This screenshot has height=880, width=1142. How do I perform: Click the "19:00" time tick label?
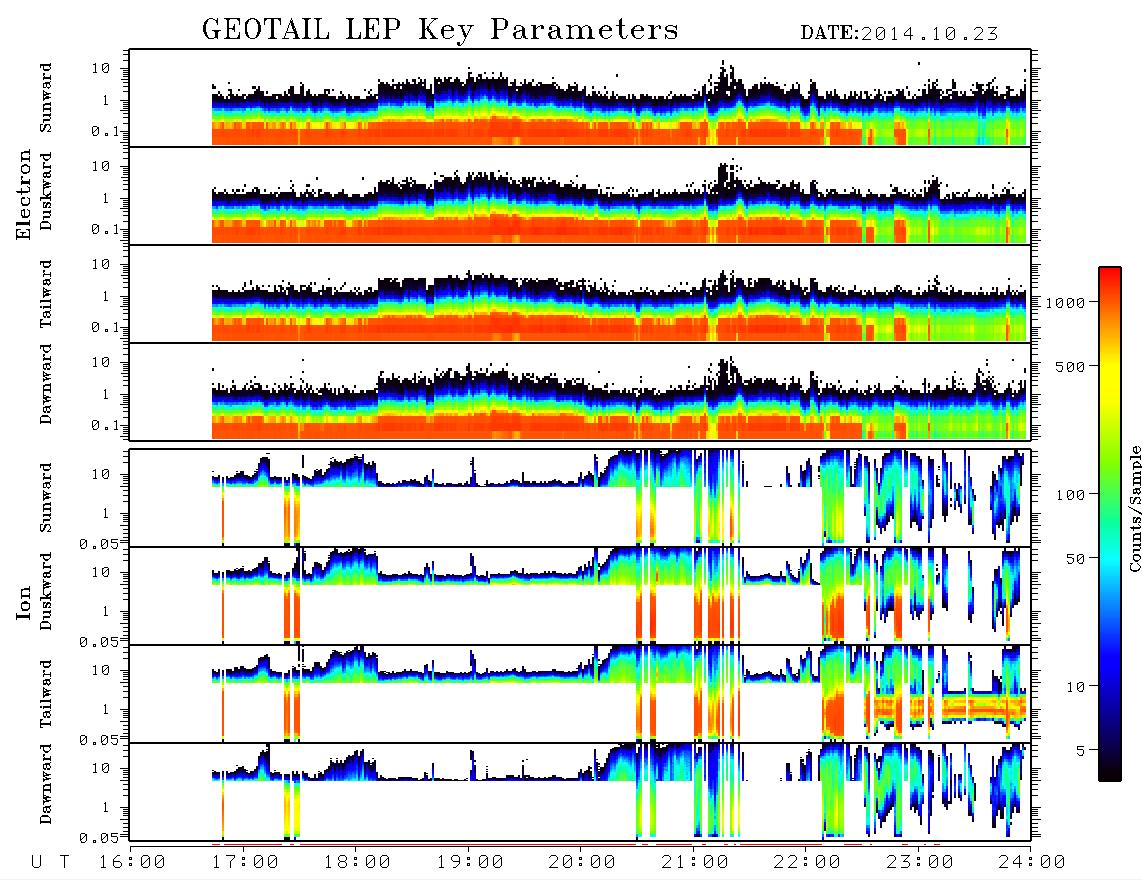point(470,863)
